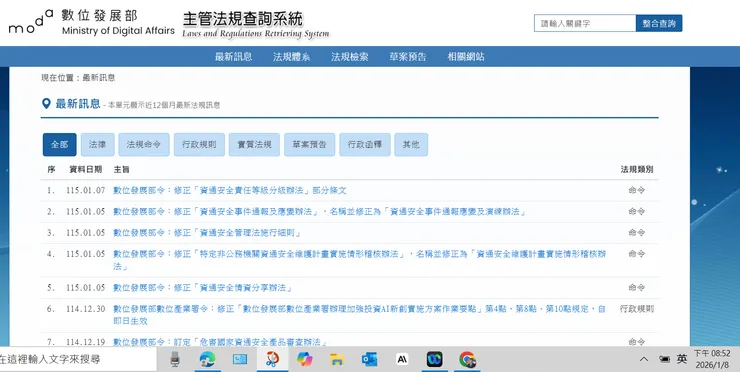
Task: Focus the 請輸入關鍵字 keyword search field
Action: (585, 23)
